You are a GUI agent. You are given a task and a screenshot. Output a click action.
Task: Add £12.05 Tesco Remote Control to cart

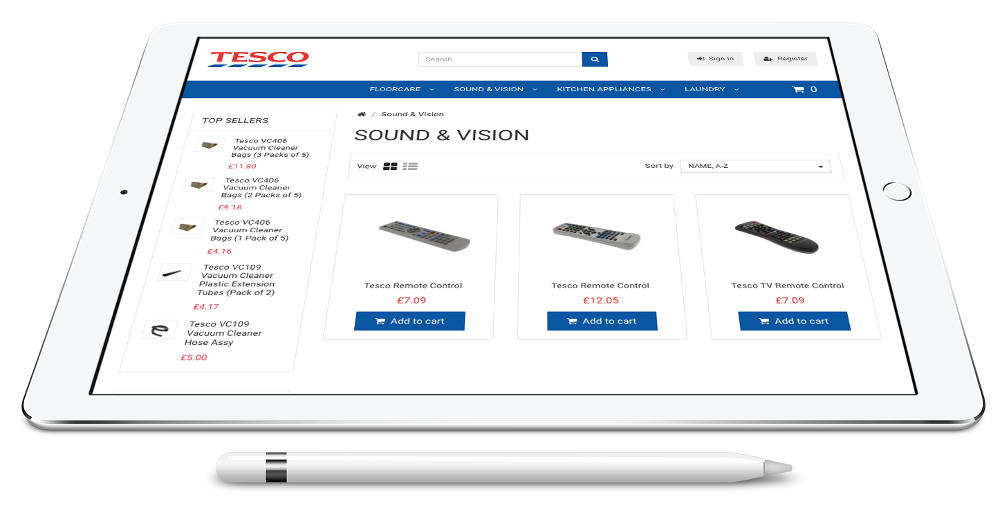[601, 321]
